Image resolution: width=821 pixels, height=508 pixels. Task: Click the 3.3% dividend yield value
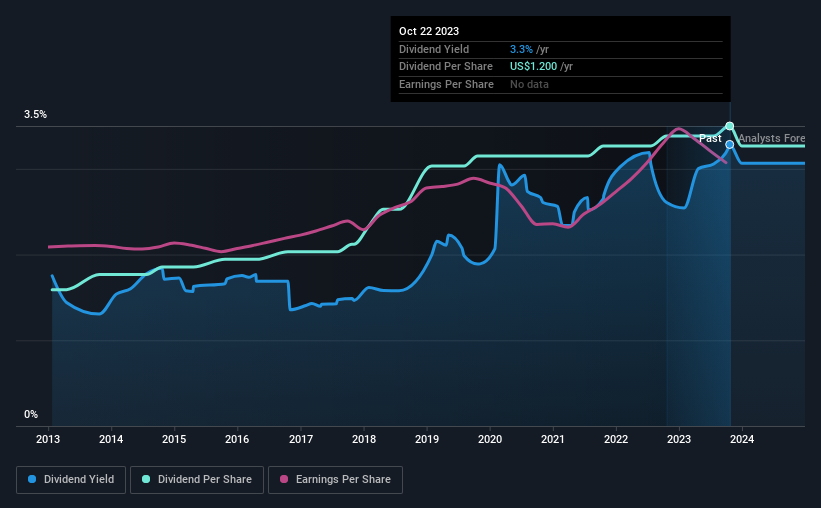pos(521,49)
